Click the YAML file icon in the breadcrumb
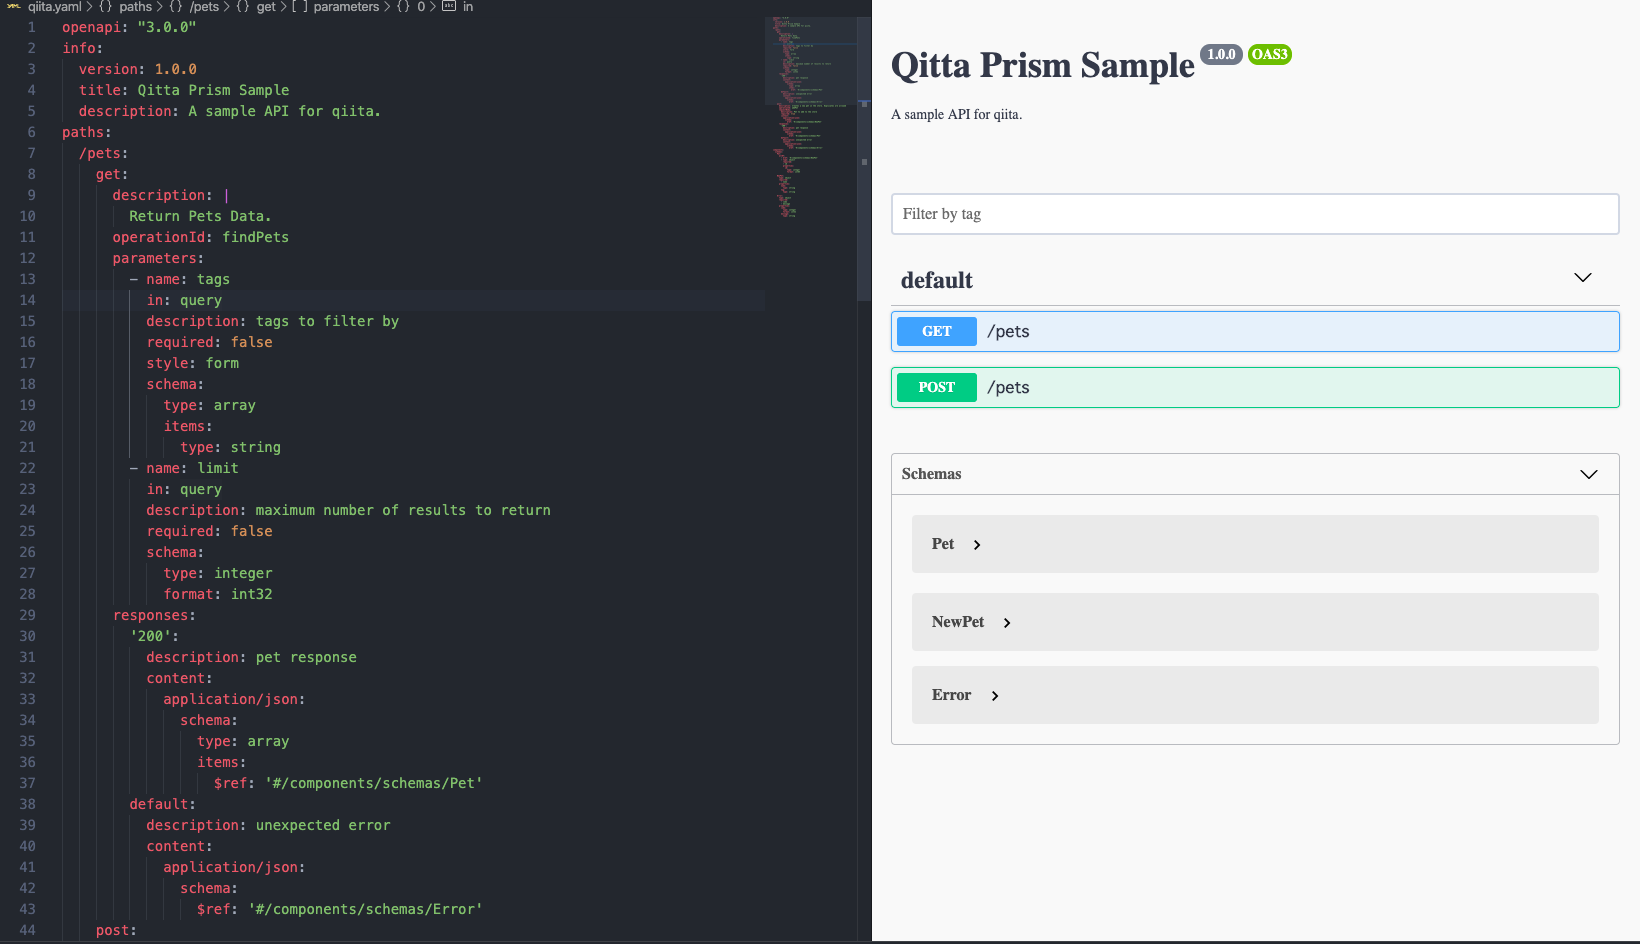 12,6
